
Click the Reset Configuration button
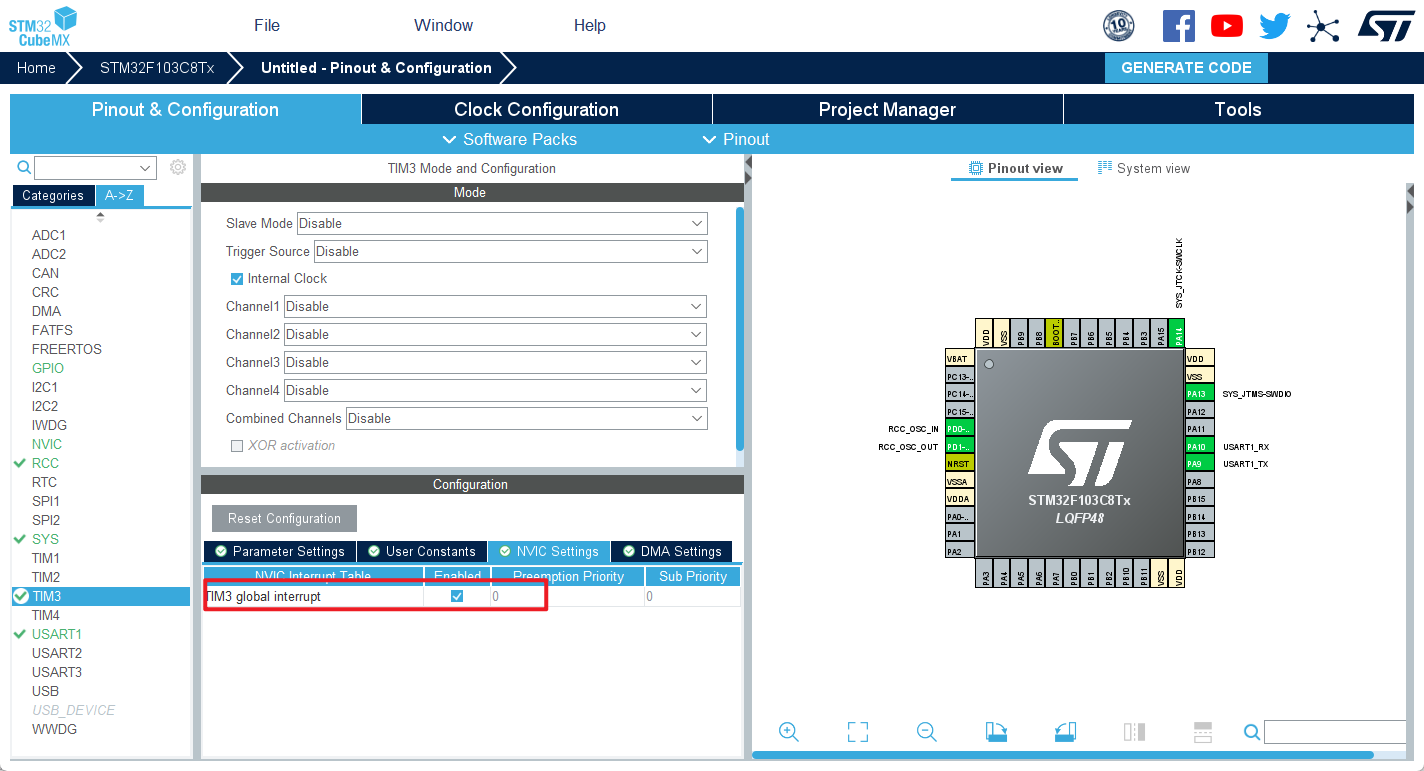pyautogui.click(x=284, y=518)
